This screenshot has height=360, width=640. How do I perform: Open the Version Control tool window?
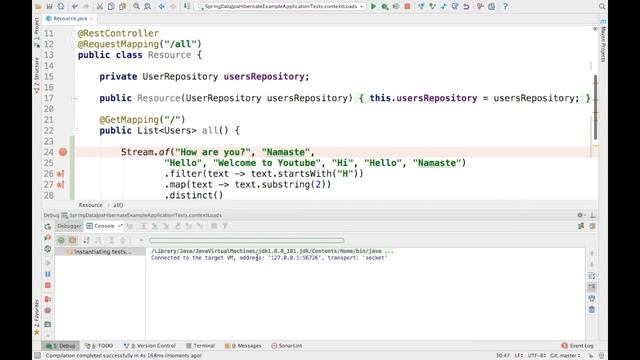[x=150, y=346]
